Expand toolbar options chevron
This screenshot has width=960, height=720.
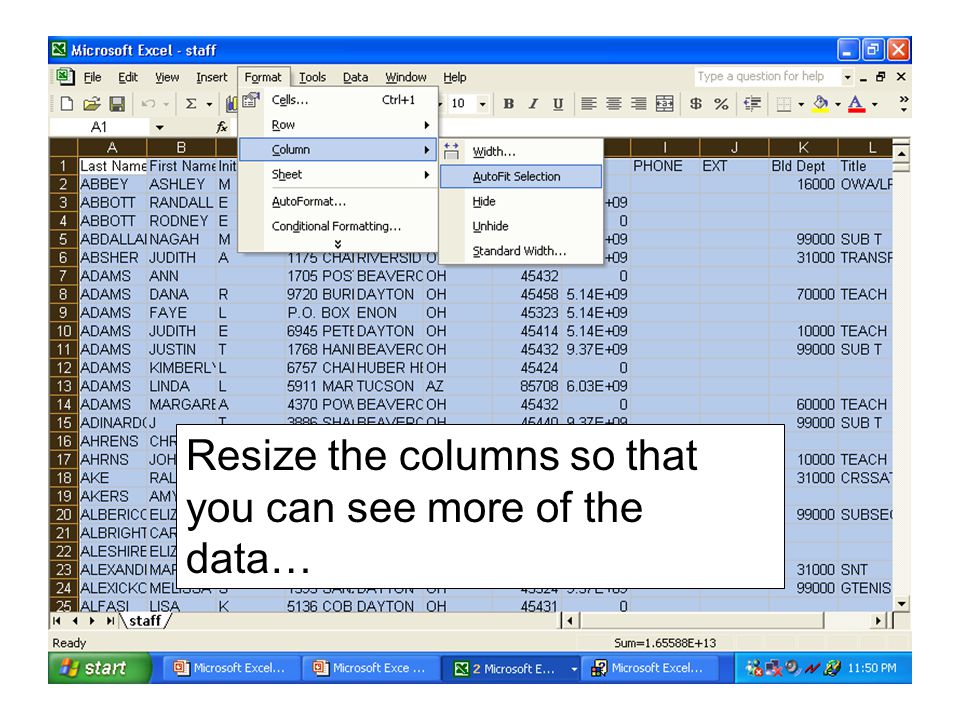[x=904, y=103]
